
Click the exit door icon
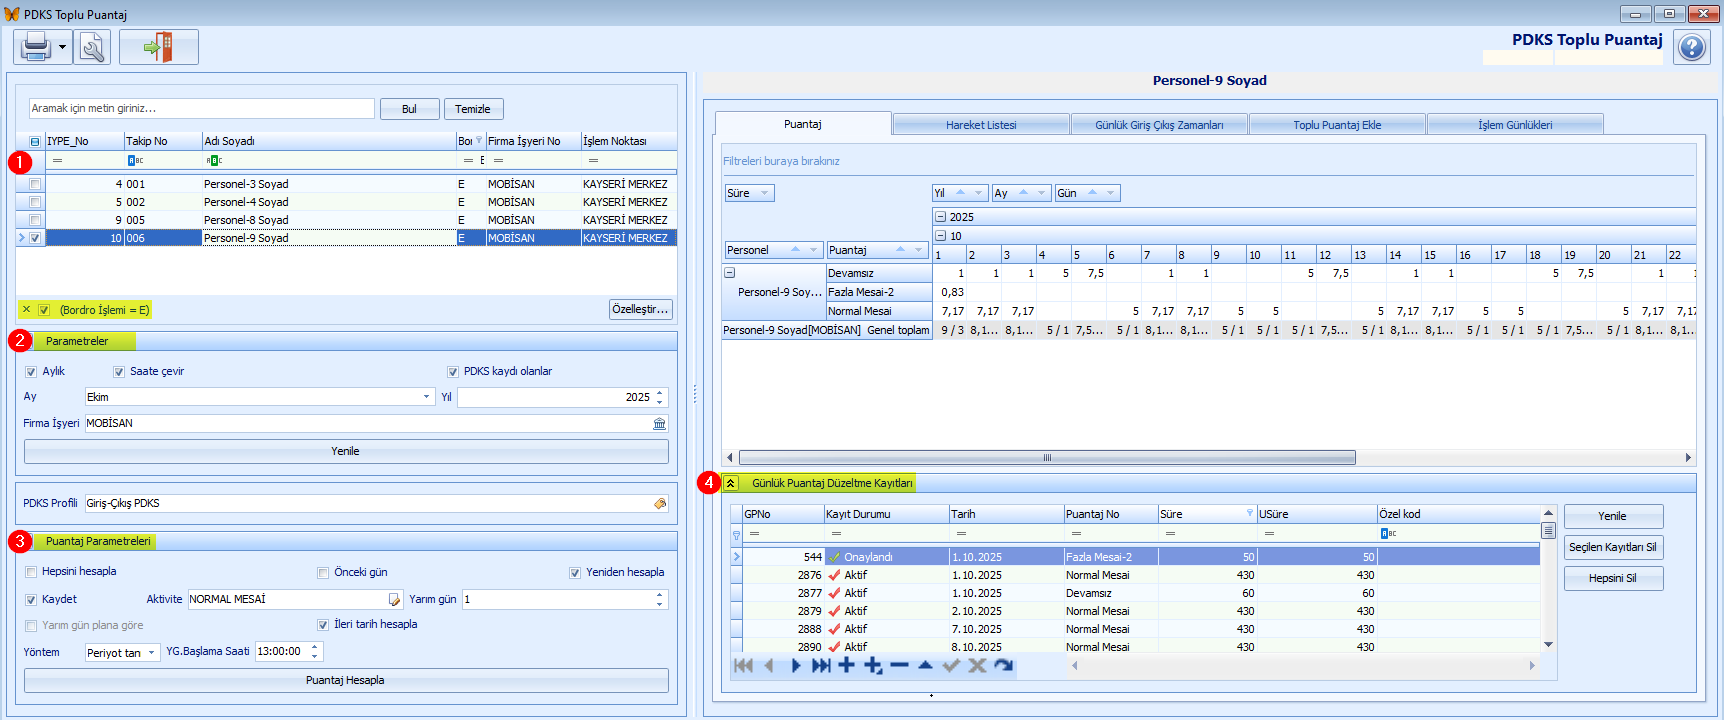tap(158, 47)
